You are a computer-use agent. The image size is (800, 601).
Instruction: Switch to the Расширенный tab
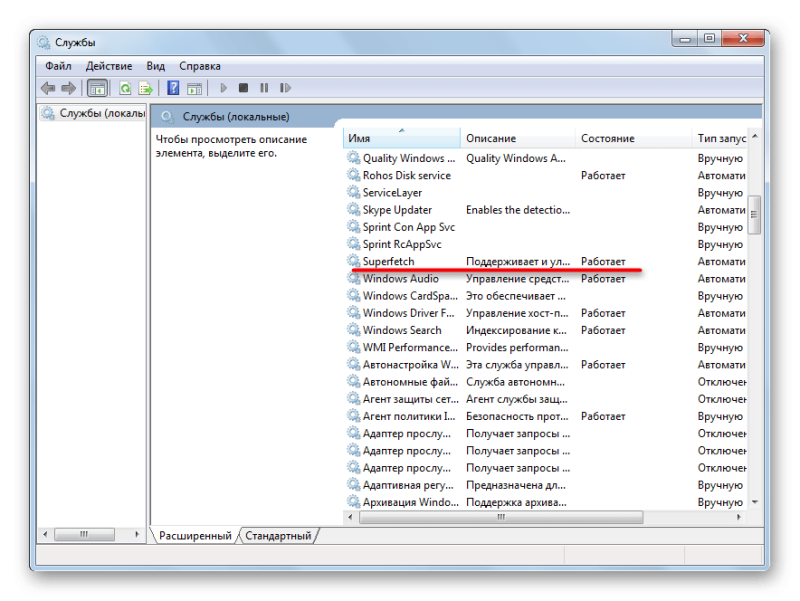(195, 535)
